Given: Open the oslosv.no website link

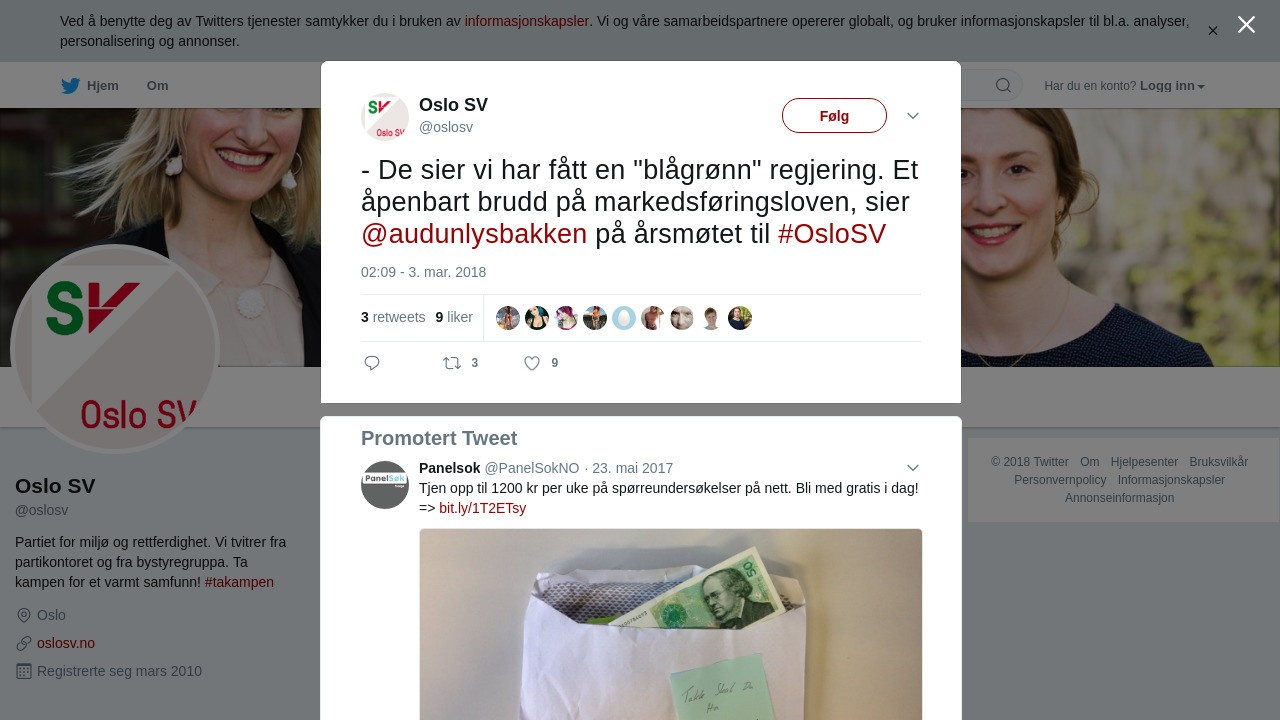Looking at the screenshot, I should (66, 643).
